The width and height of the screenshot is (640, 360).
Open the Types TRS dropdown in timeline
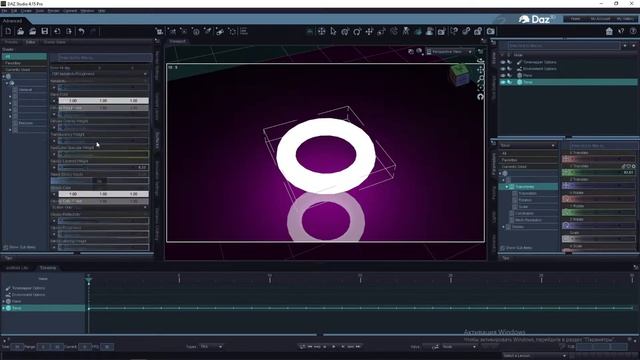point(211,347)
